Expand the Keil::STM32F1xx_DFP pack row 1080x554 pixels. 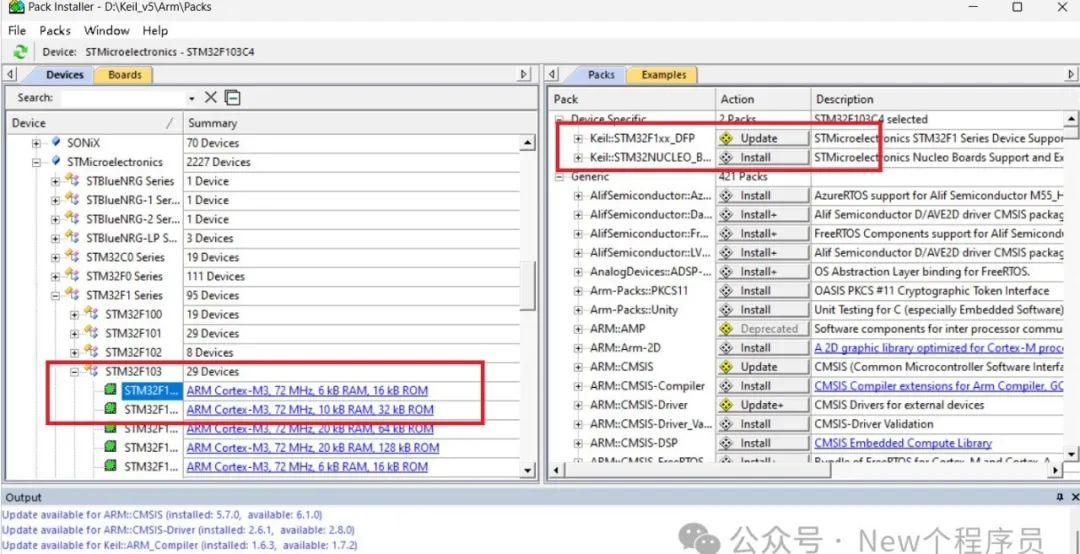(x=579, y=138)
